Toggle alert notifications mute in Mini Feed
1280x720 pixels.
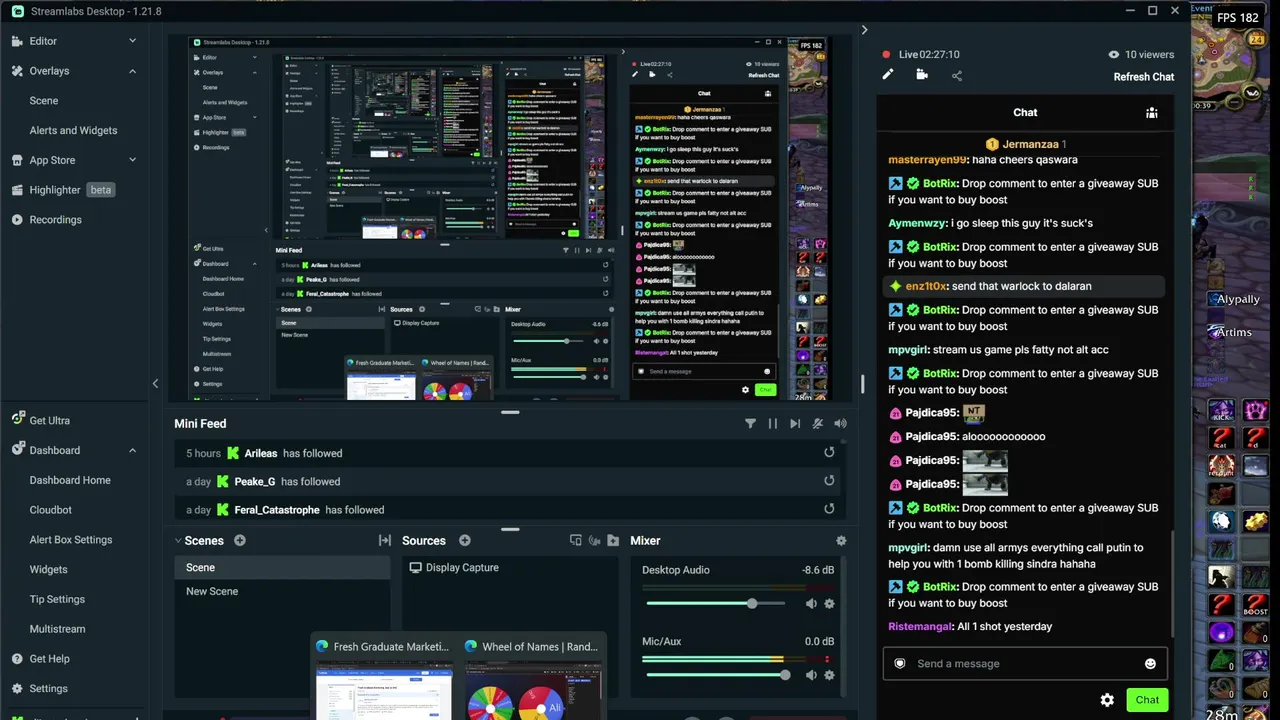[818, 424]
